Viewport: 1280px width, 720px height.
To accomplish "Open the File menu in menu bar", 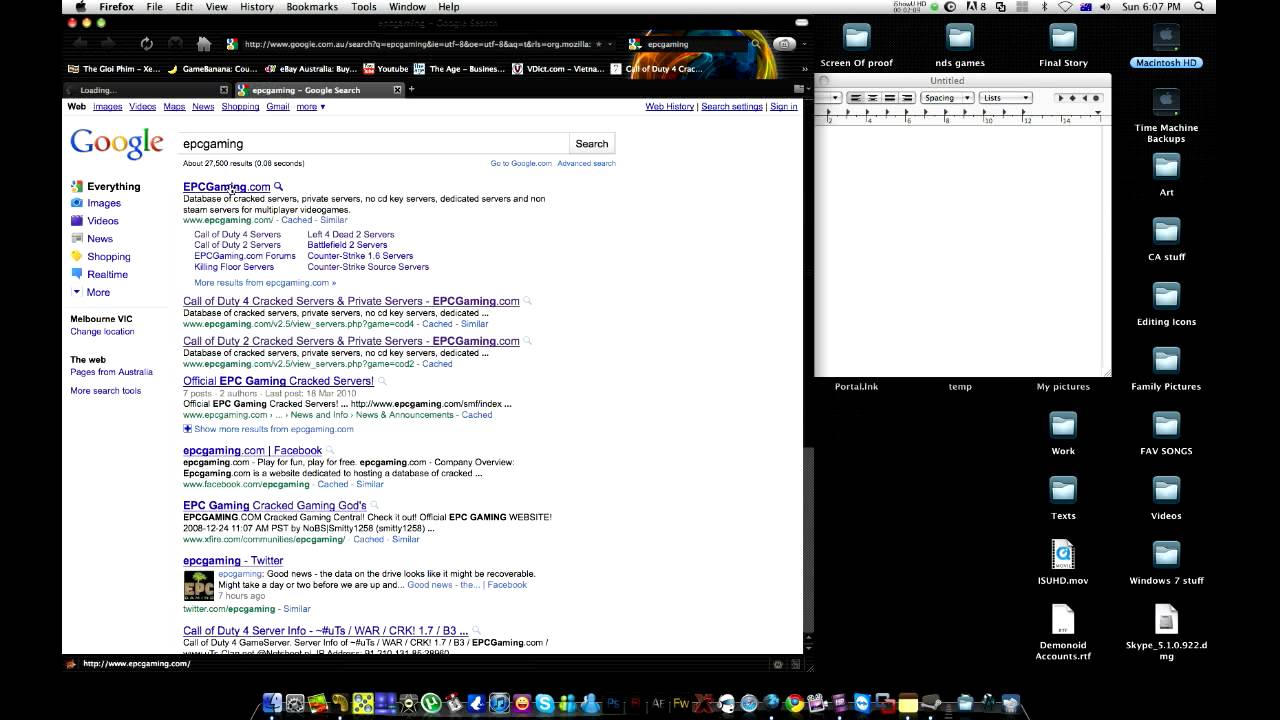I will click(155, 7).
